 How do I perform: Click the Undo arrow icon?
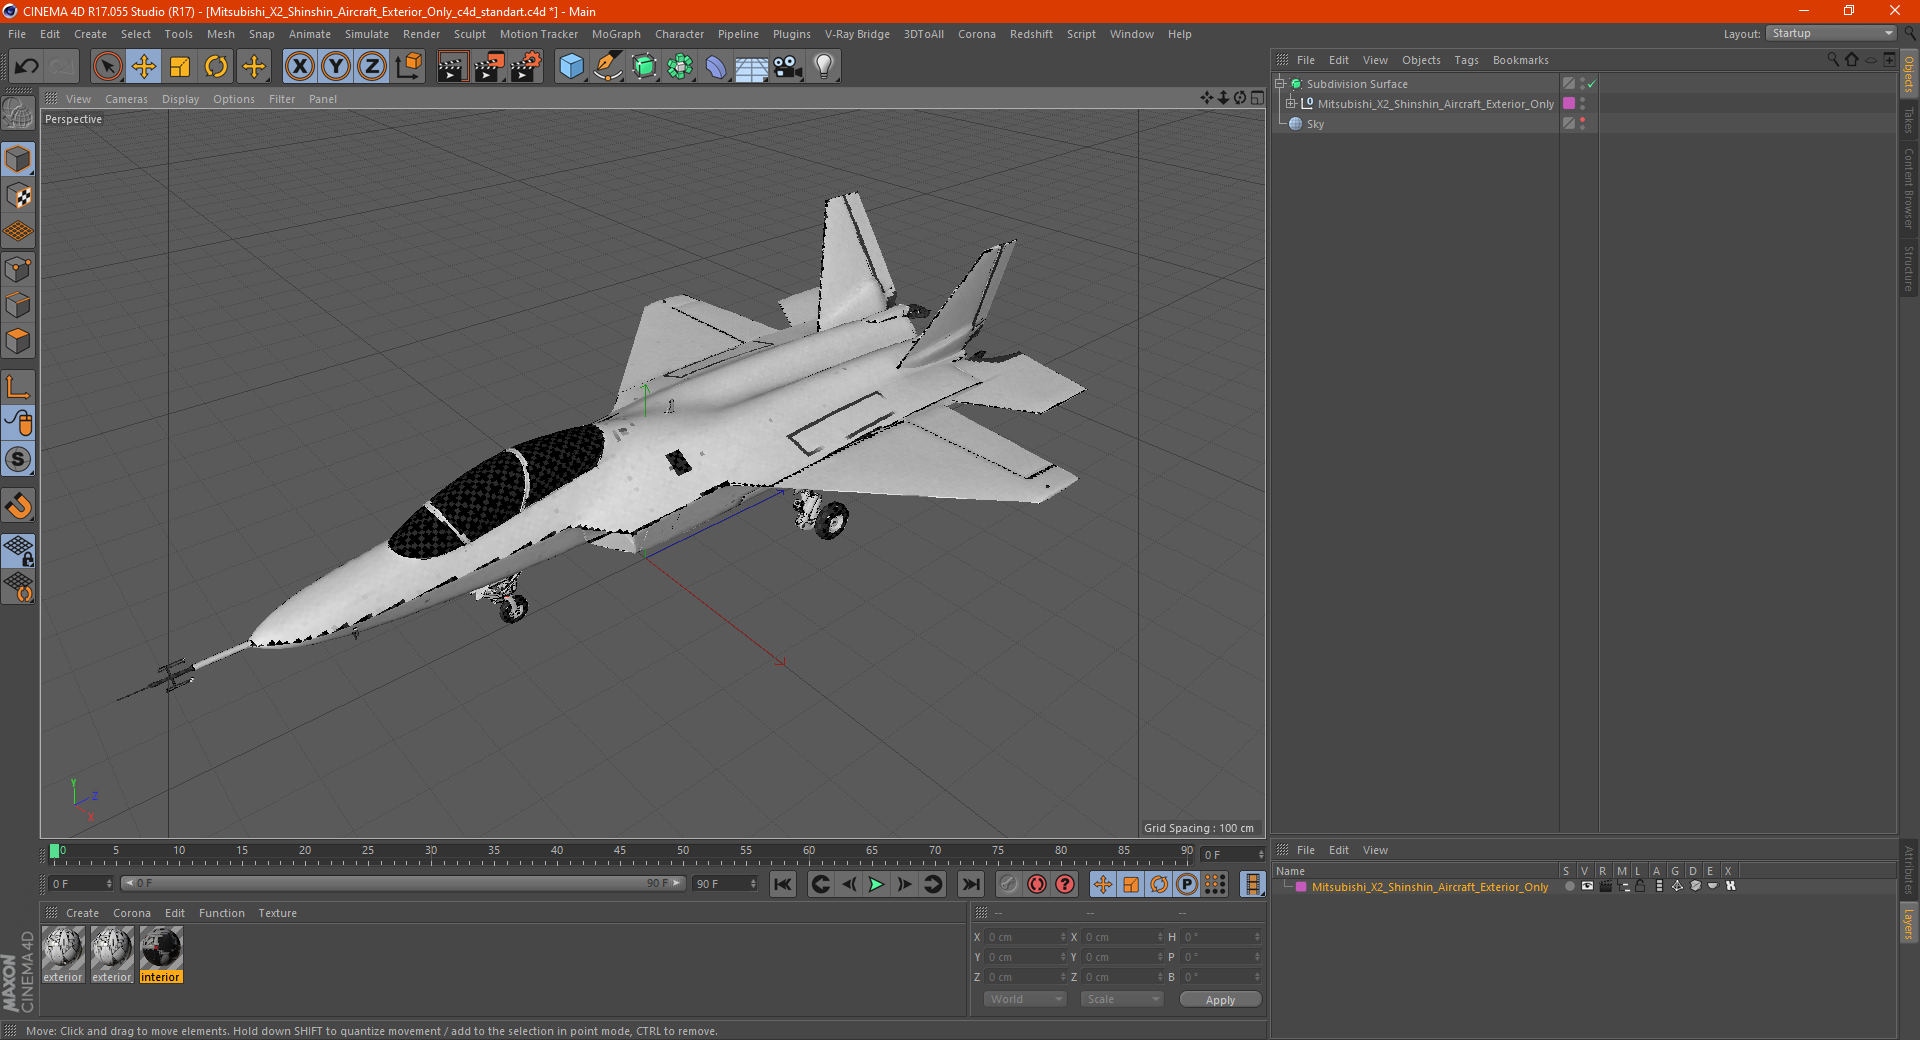pyautogui.click(x=27, y=67)
